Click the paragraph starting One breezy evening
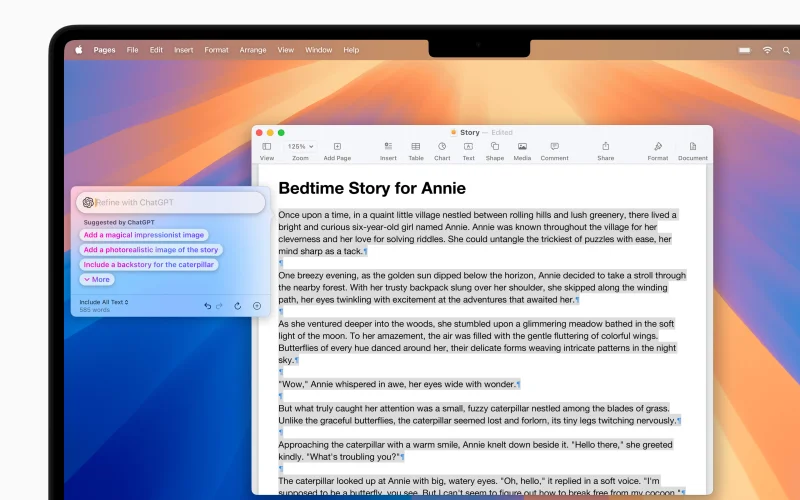The height and width of the screenshot is (500, 800). 482,287
